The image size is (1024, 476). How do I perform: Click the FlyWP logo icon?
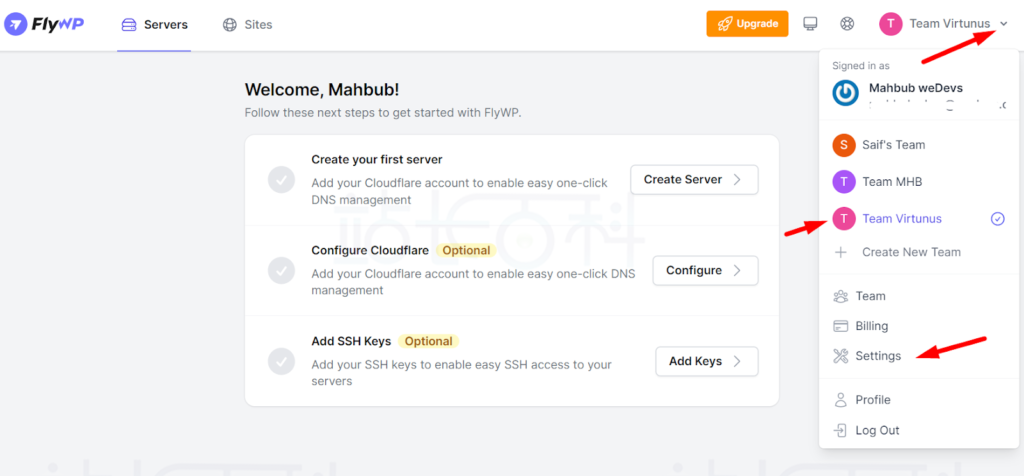point(16,24)
